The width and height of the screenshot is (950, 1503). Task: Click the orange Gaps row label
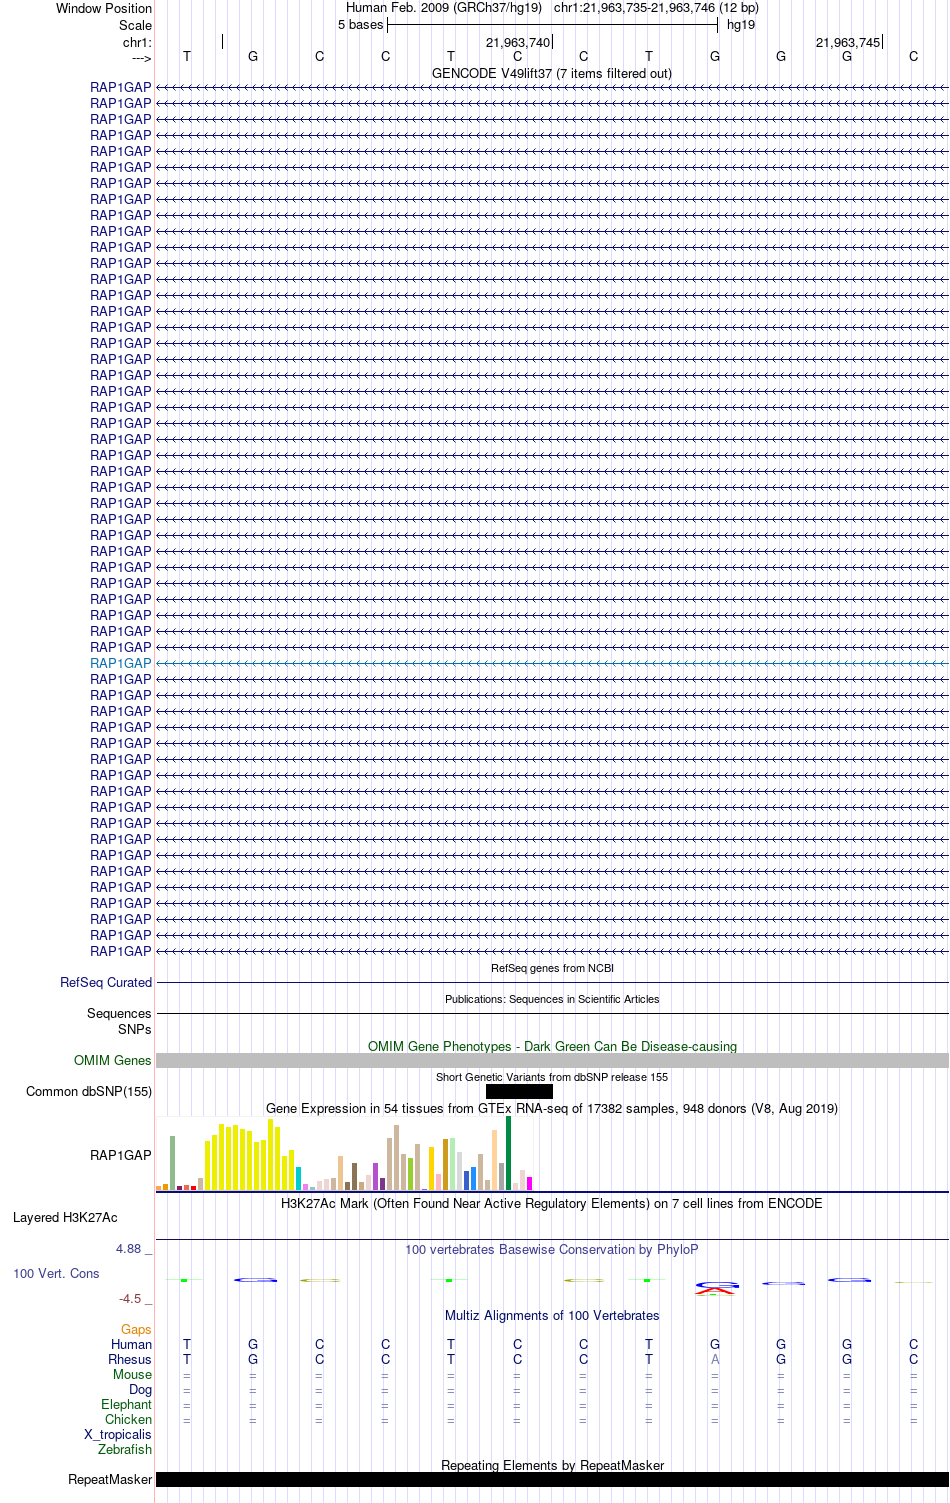pos(136,1329)
